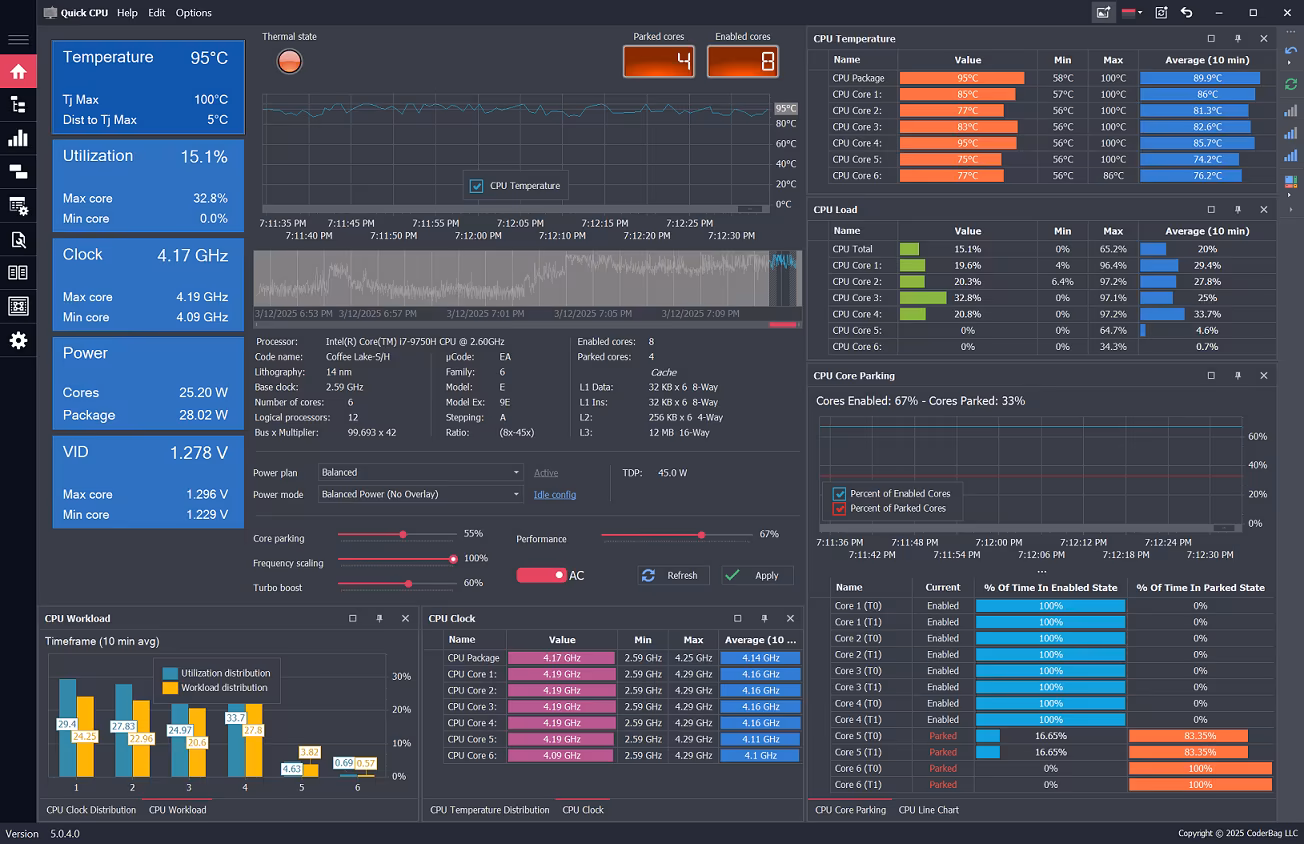Expand the Power mode dropdown
Viewport: 1304px width, 844px height.
click(x=420, y=494)
